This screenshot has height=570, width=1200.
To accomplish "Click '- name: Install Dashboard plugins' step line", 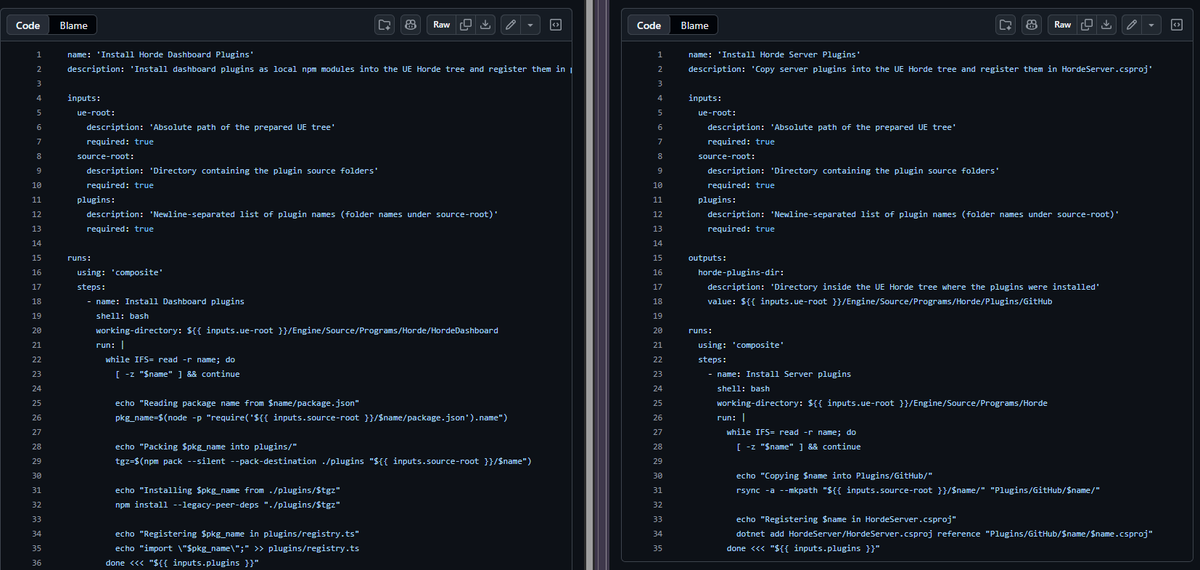I will coord(165,300).
